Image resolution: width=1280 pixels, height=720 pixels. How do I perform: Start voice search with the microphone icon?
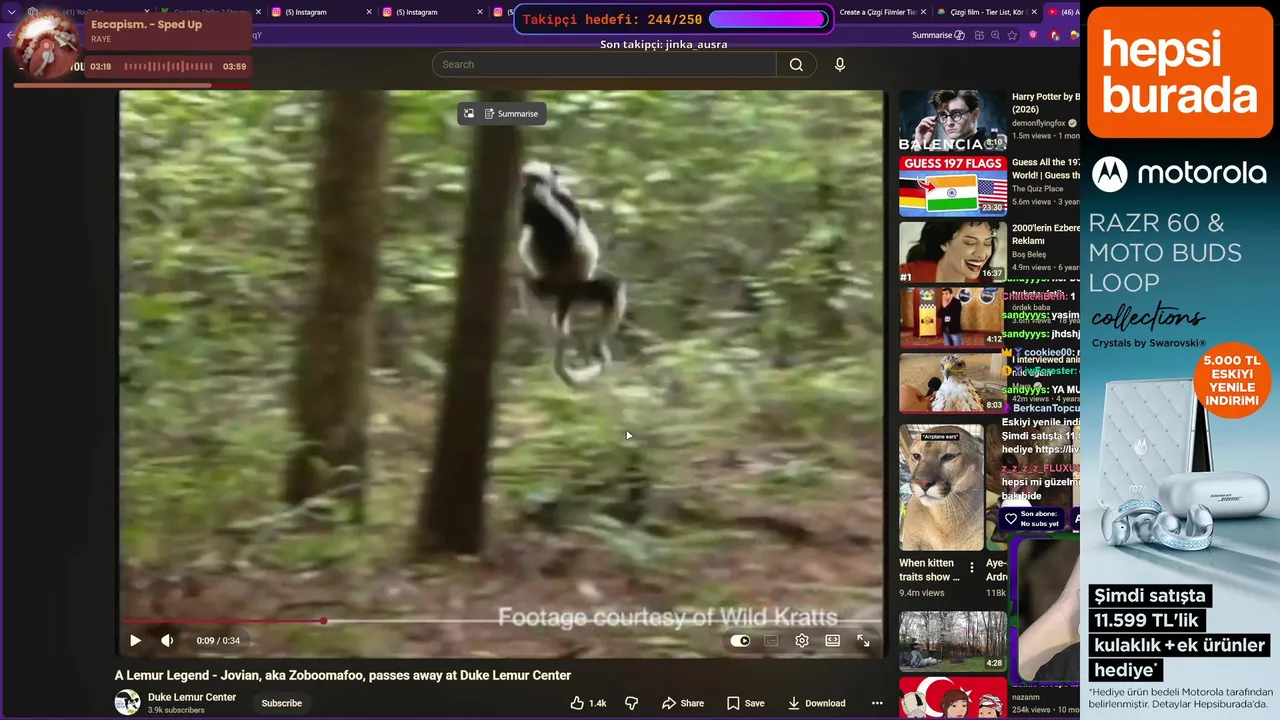pyautogui.click(x=840, y=64)
